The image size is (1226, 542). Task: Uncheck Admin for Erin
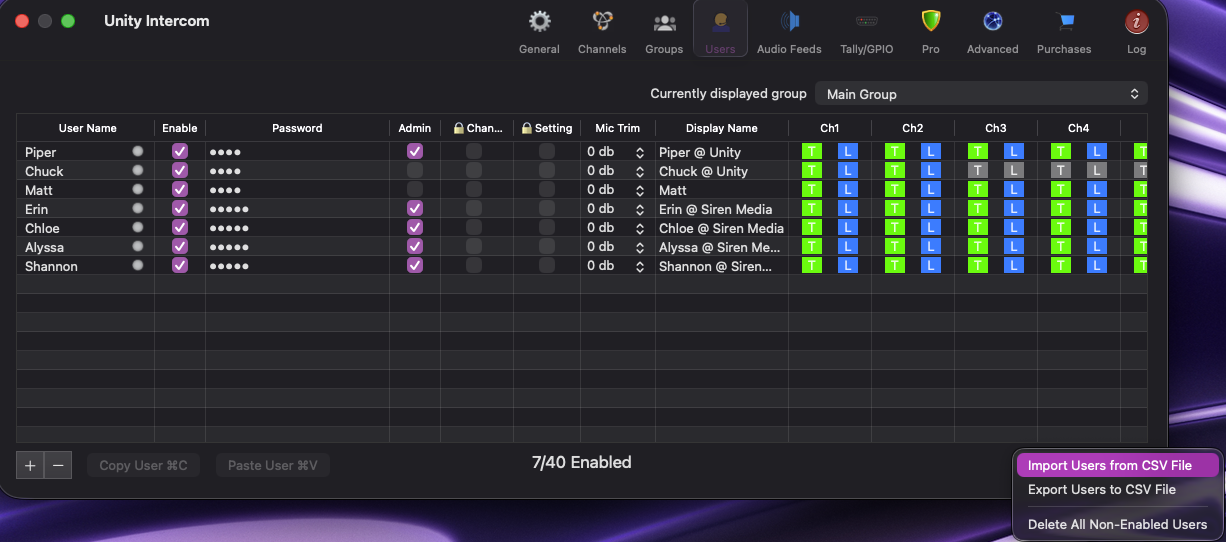(x=415, y=208)
